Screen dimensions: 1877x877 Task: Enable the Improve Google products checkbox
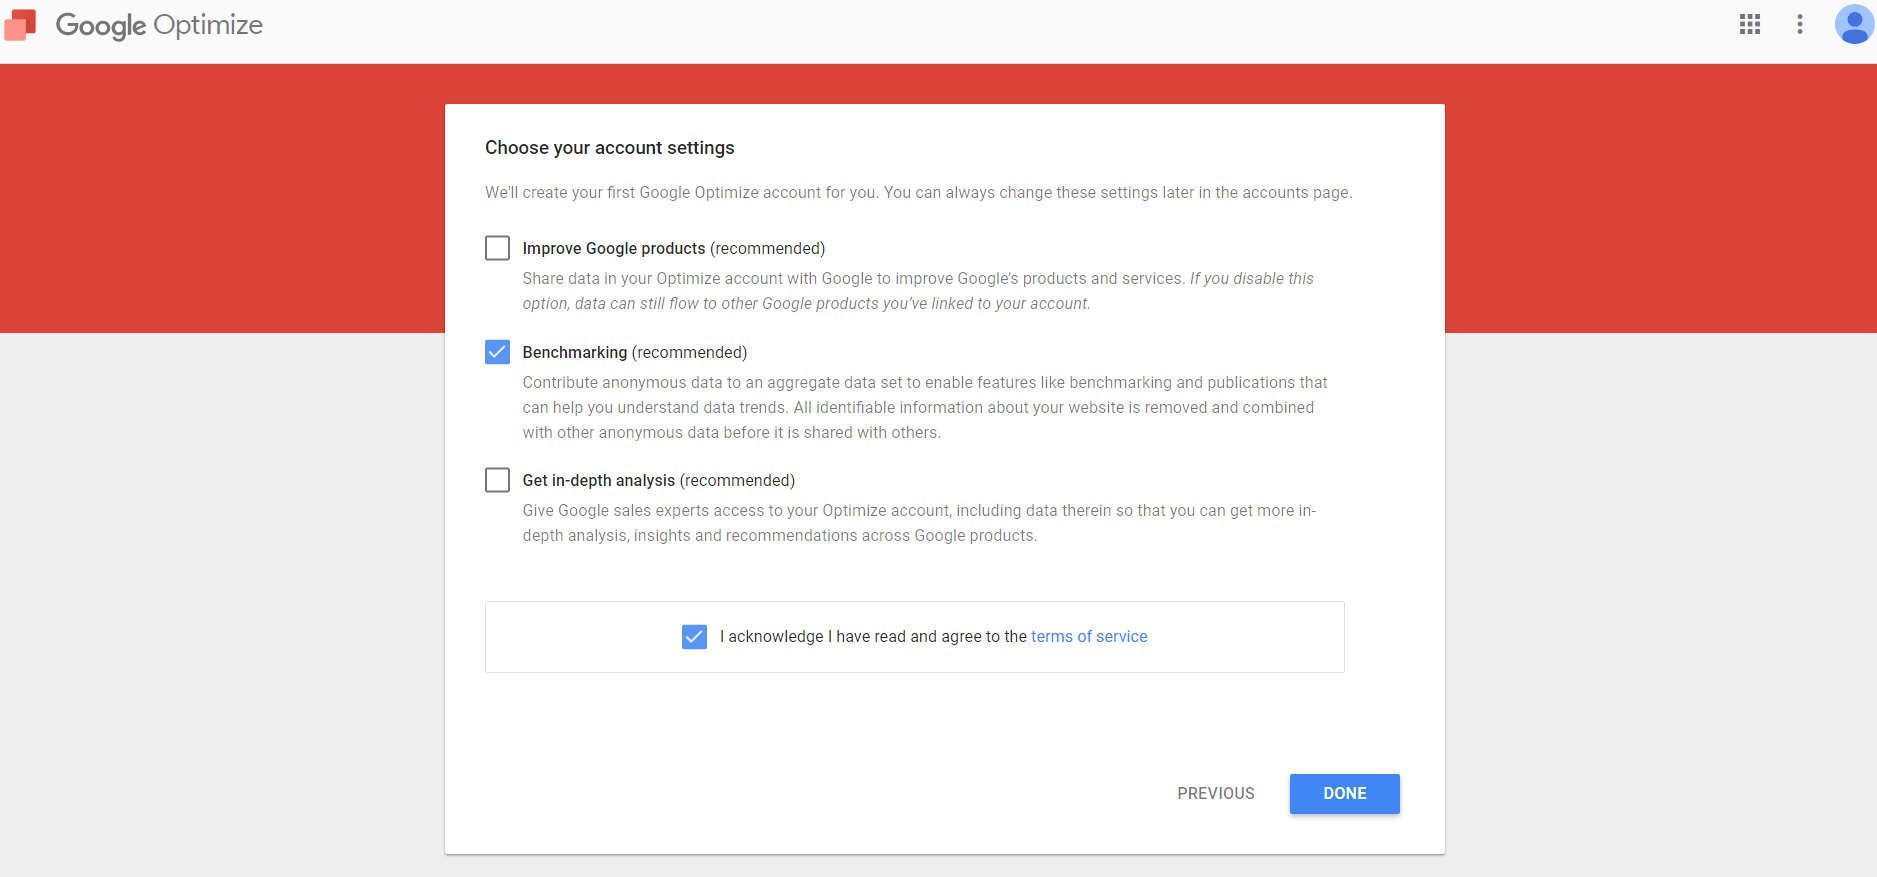coord(497,248)
